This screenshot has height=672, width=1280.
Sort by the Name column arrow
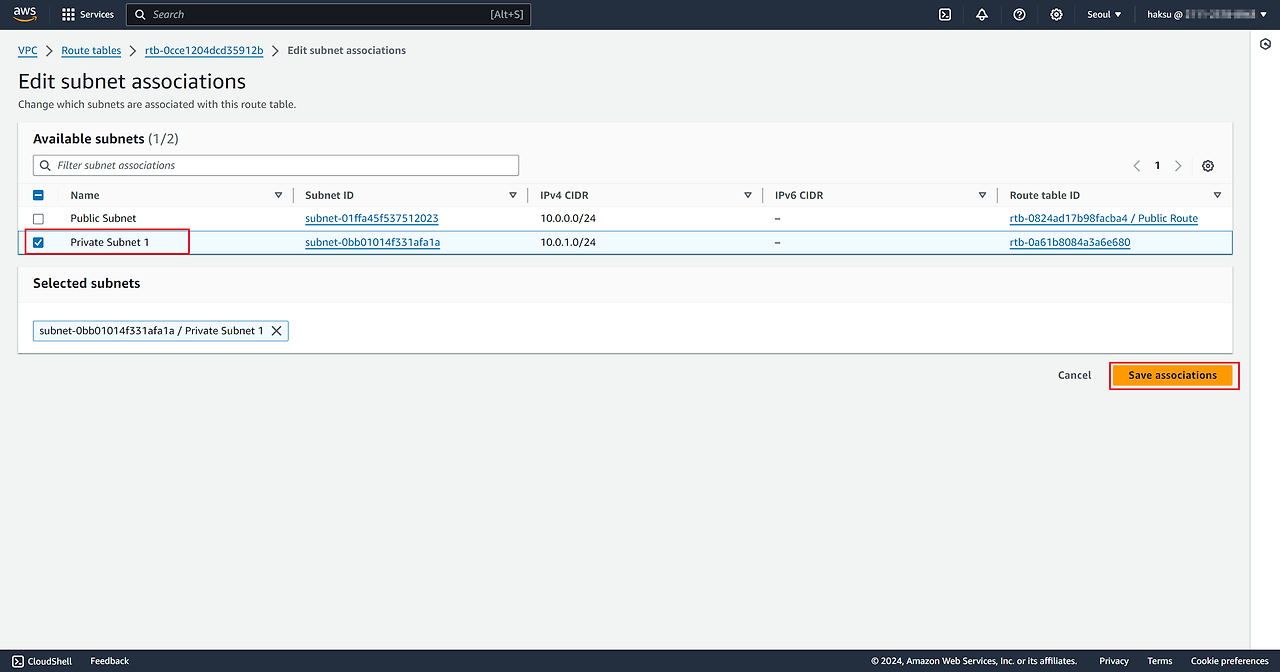click(x=278, y=196)
